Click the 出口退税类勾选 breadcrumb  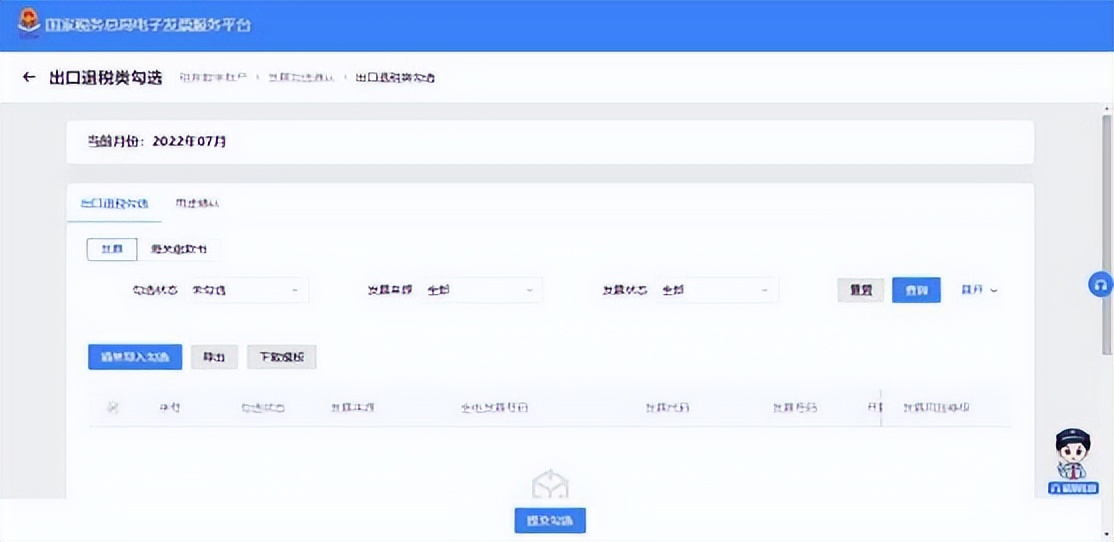tap(395, 77)
